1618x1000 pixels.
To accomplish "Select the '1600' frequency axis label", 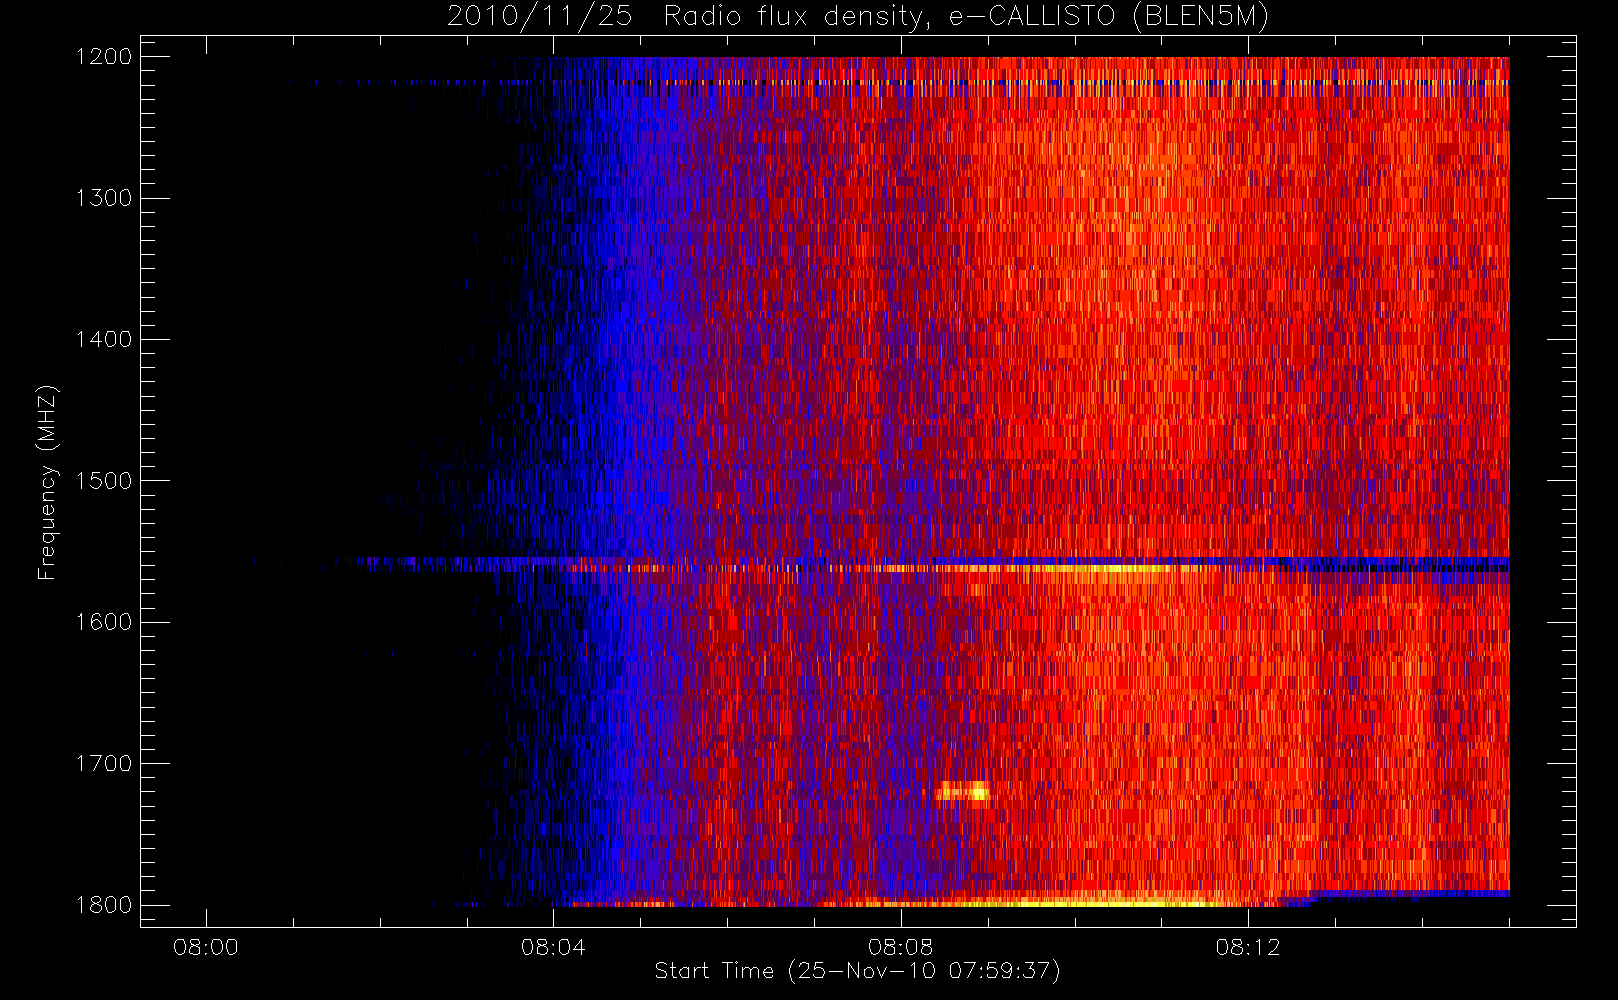I will coord(104,622).
